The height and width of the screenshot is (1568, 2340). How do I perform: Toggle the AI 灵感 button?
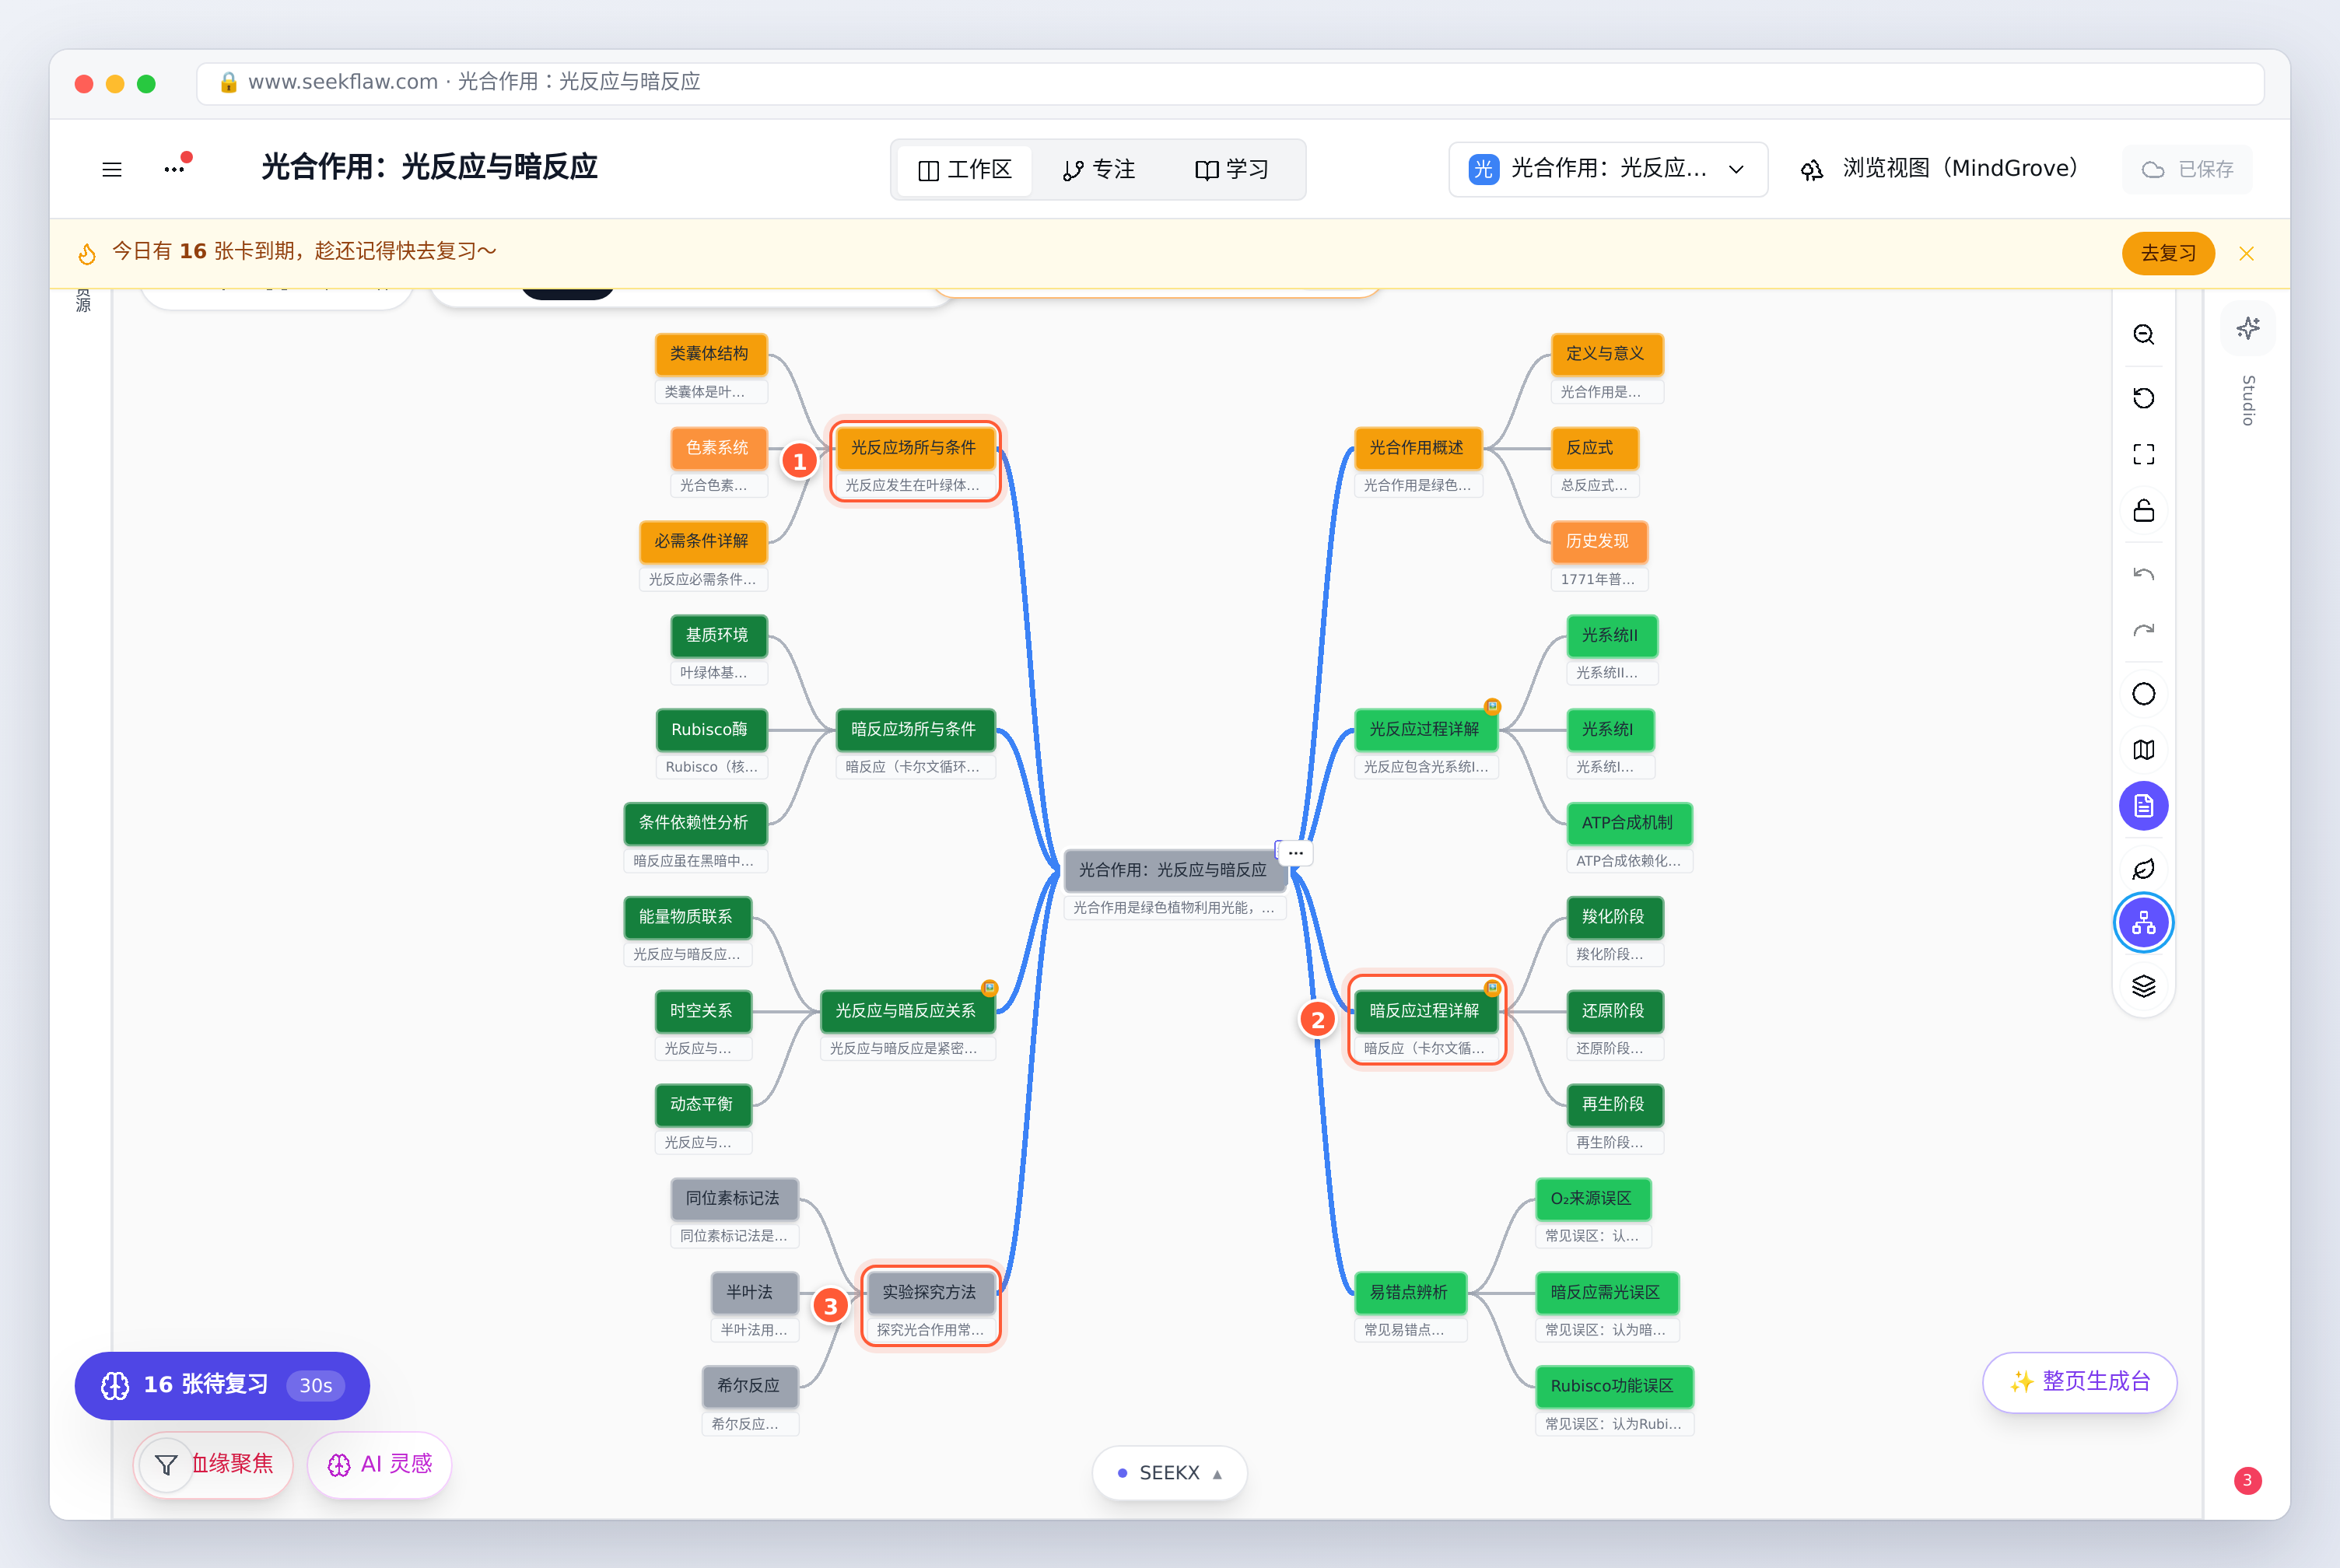coord(380,1464)
